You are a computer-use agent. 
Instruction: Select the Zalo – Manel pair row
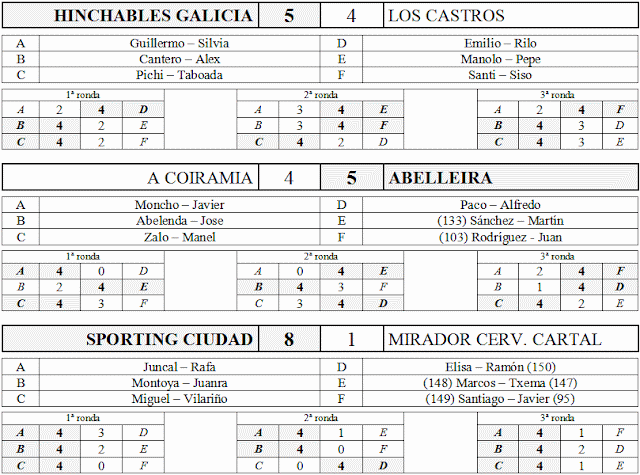point(179,237)
